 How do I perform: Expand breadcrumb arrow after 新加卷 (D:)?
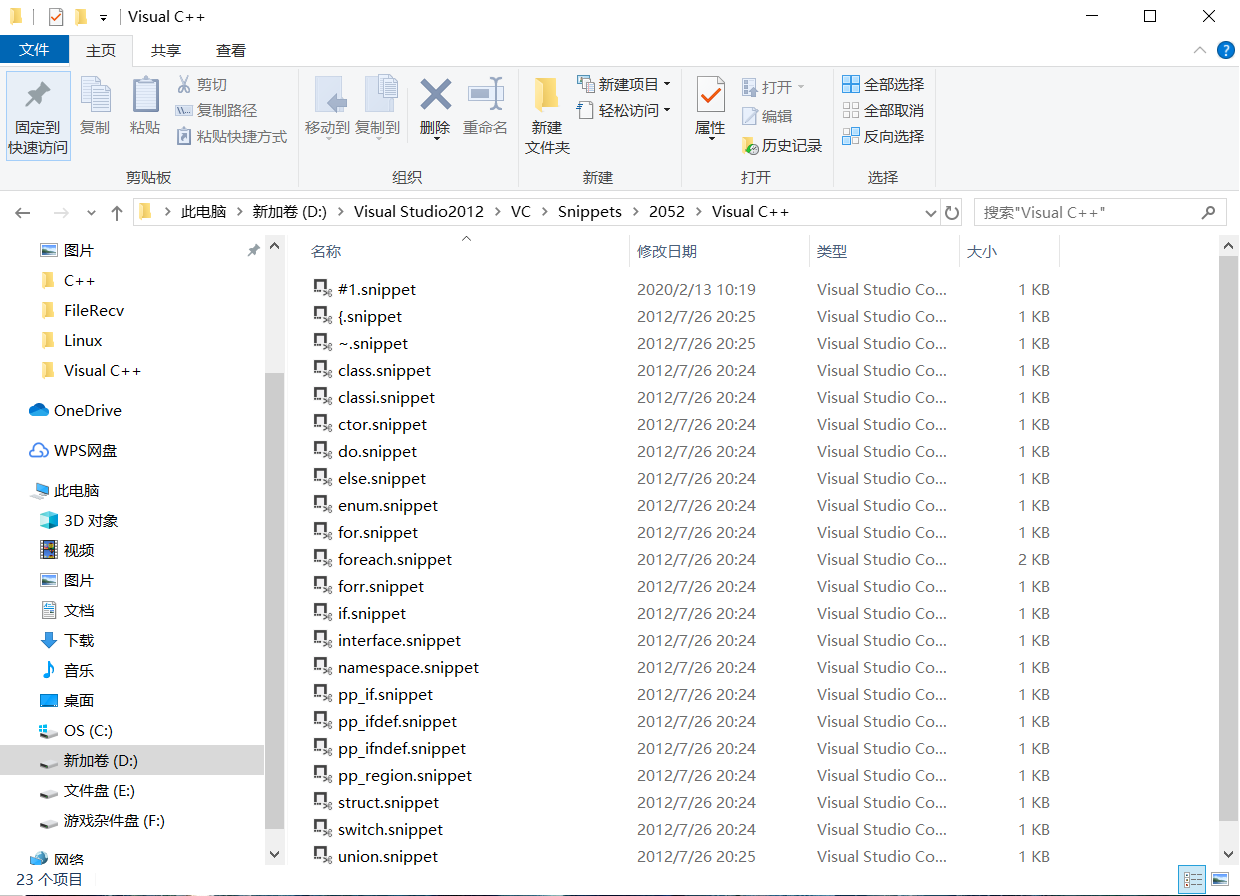point(341,213)
